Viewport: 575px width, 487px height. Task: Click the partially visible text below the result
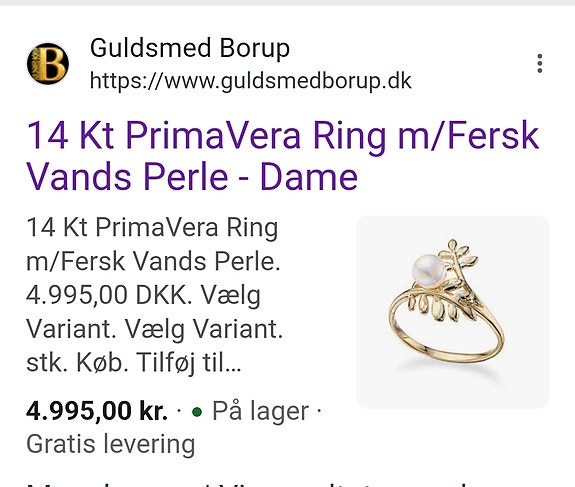tap(257, 484)
